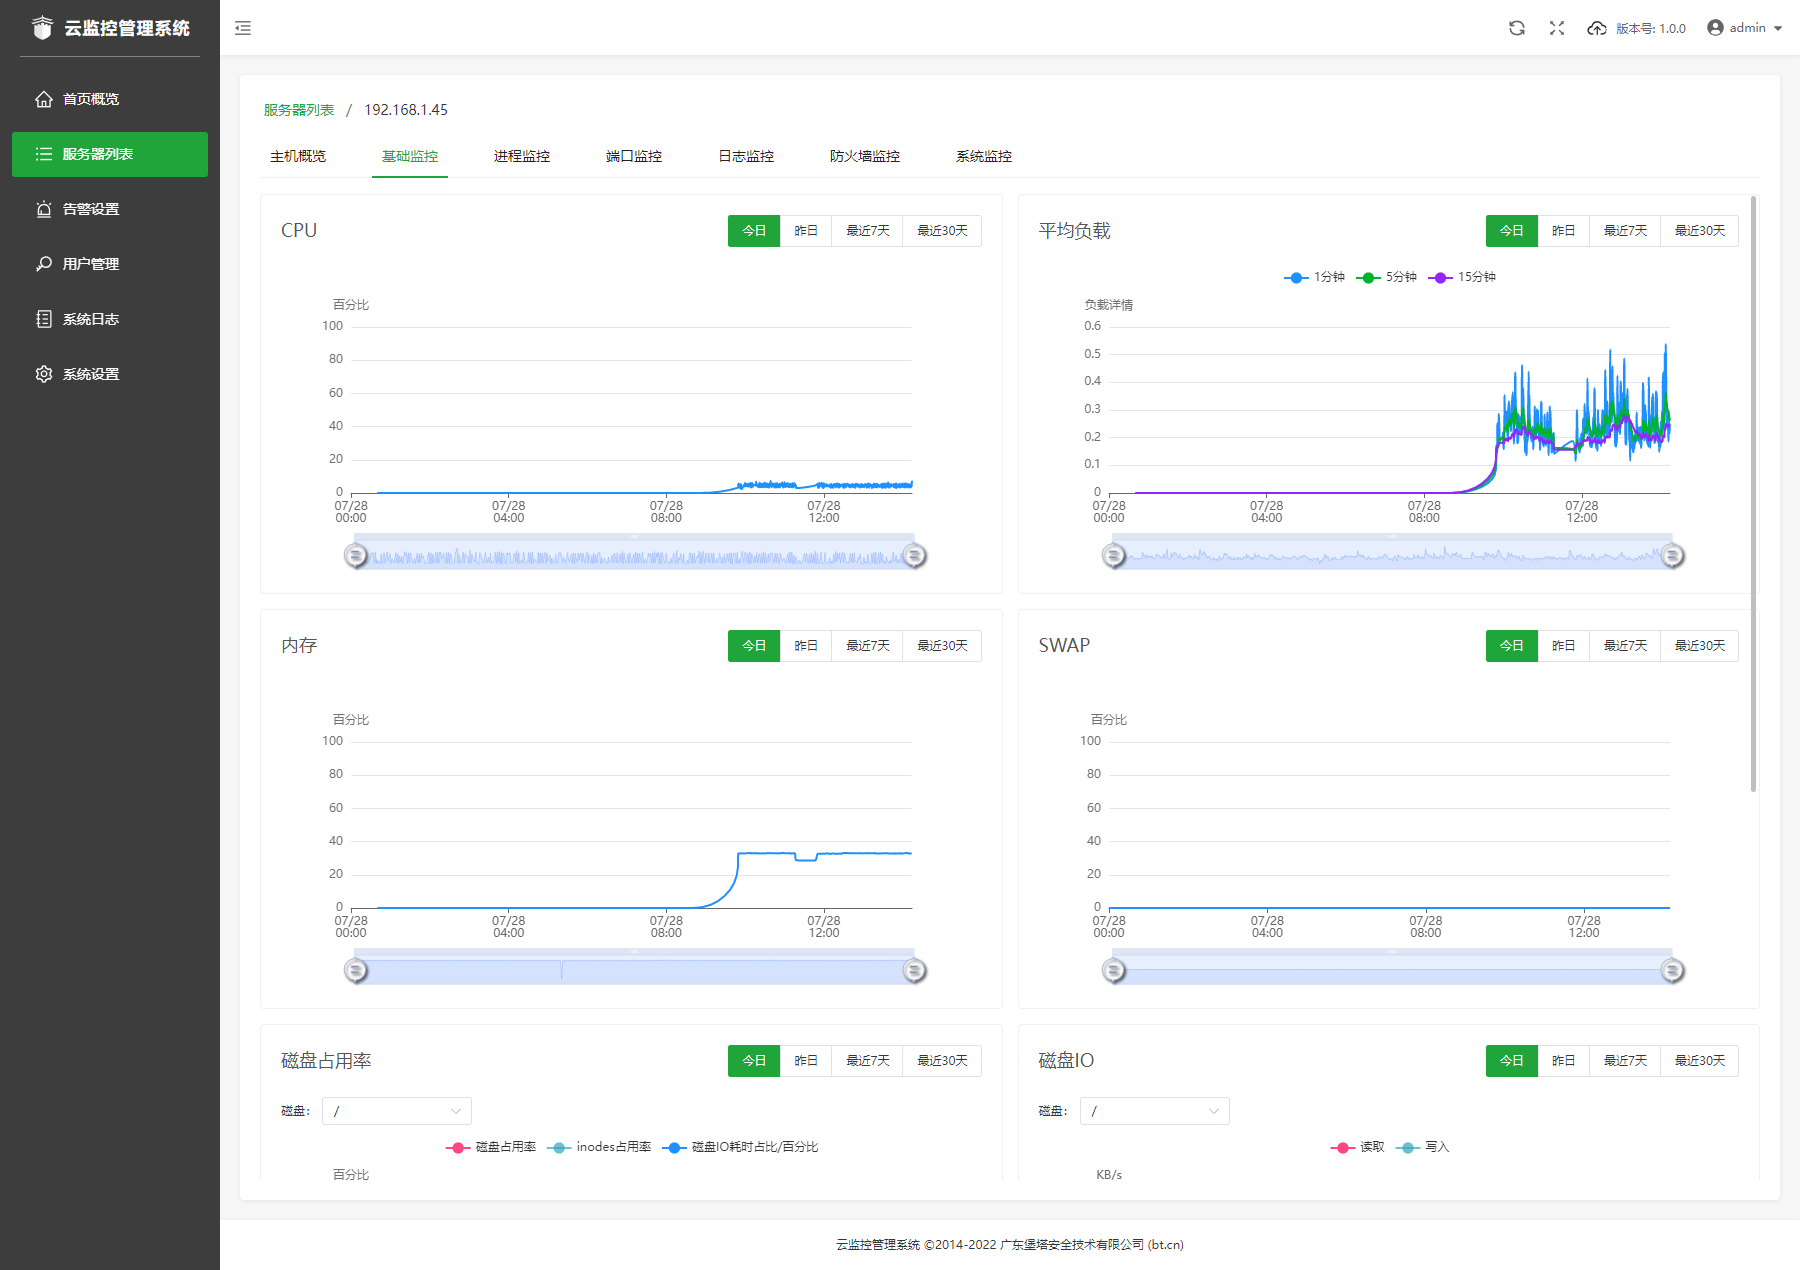The width and height of the screenshot is (1800, 1270).
Task: Switch to 系统监控 tab
Action: pos(984,156)
